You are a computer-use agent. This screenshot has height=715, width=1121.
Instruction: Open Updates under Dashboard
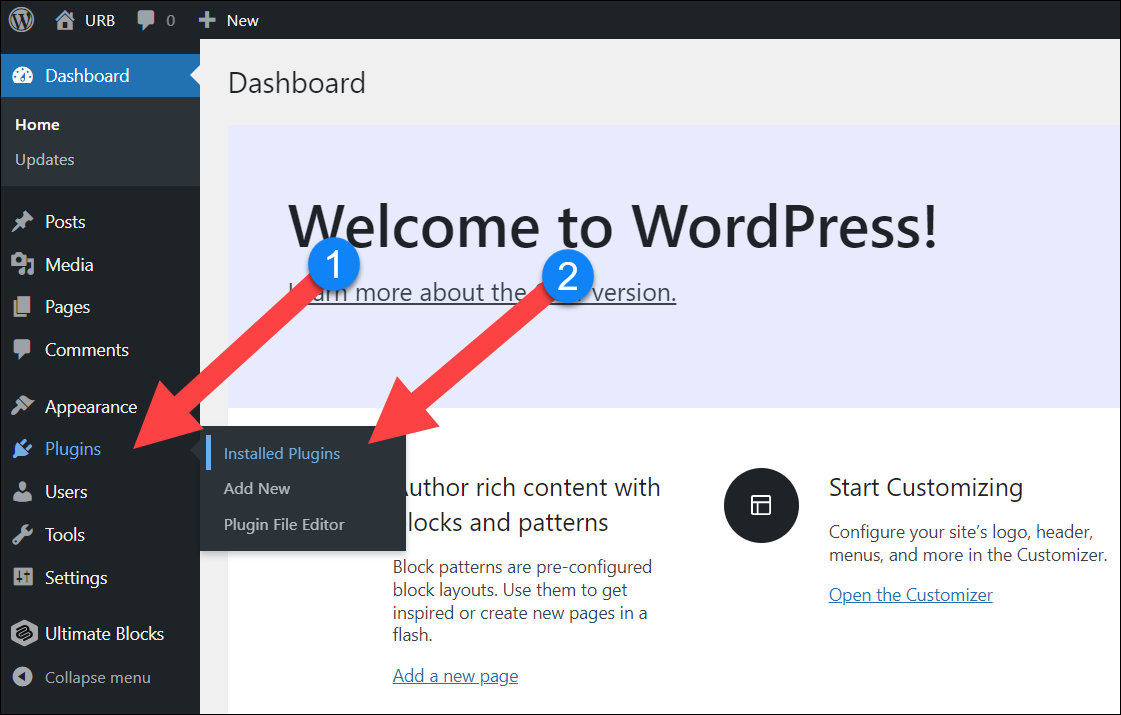pyautogui.click(x=44, y=159)
